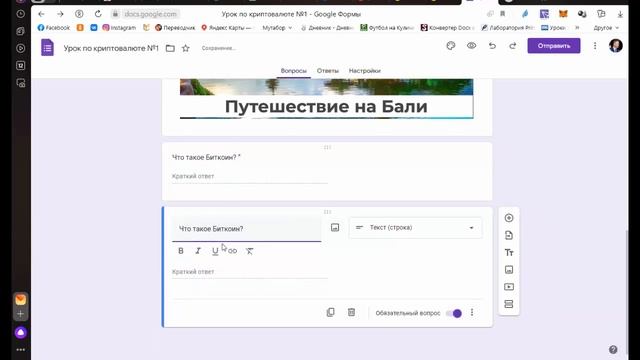Add a section from side toolbar
This screenshot has width=640, height=360.
click(x=509, y=304)
